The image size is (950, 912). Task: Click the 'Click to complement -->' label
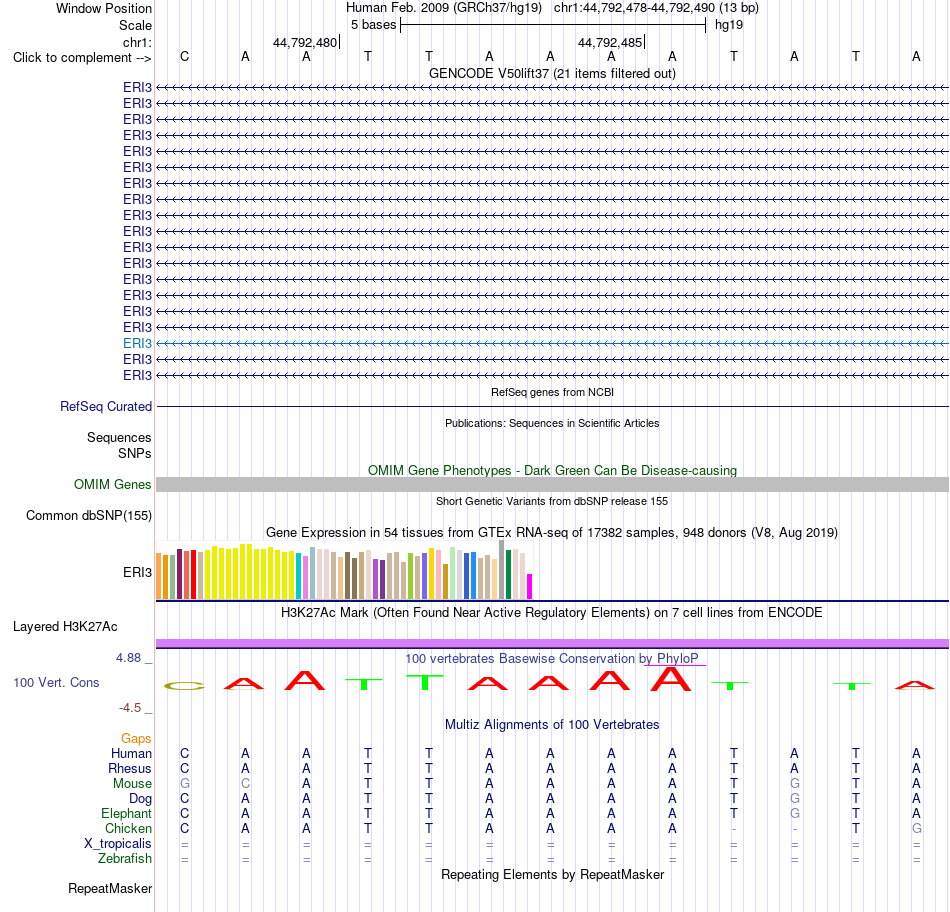click(82, 58)
